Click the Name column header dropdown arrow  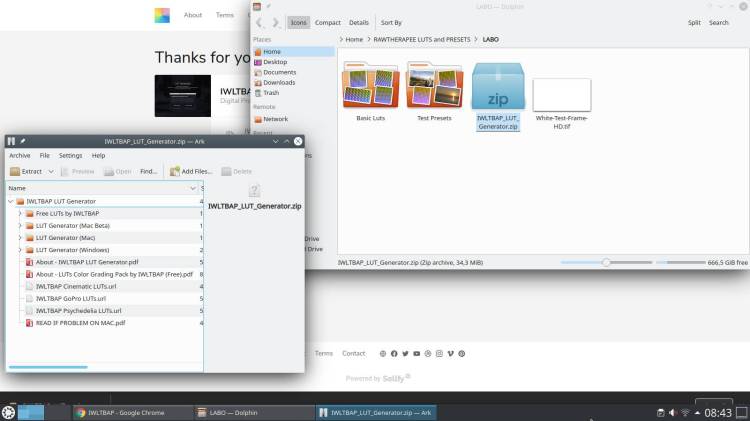click(x=193, y=188)
